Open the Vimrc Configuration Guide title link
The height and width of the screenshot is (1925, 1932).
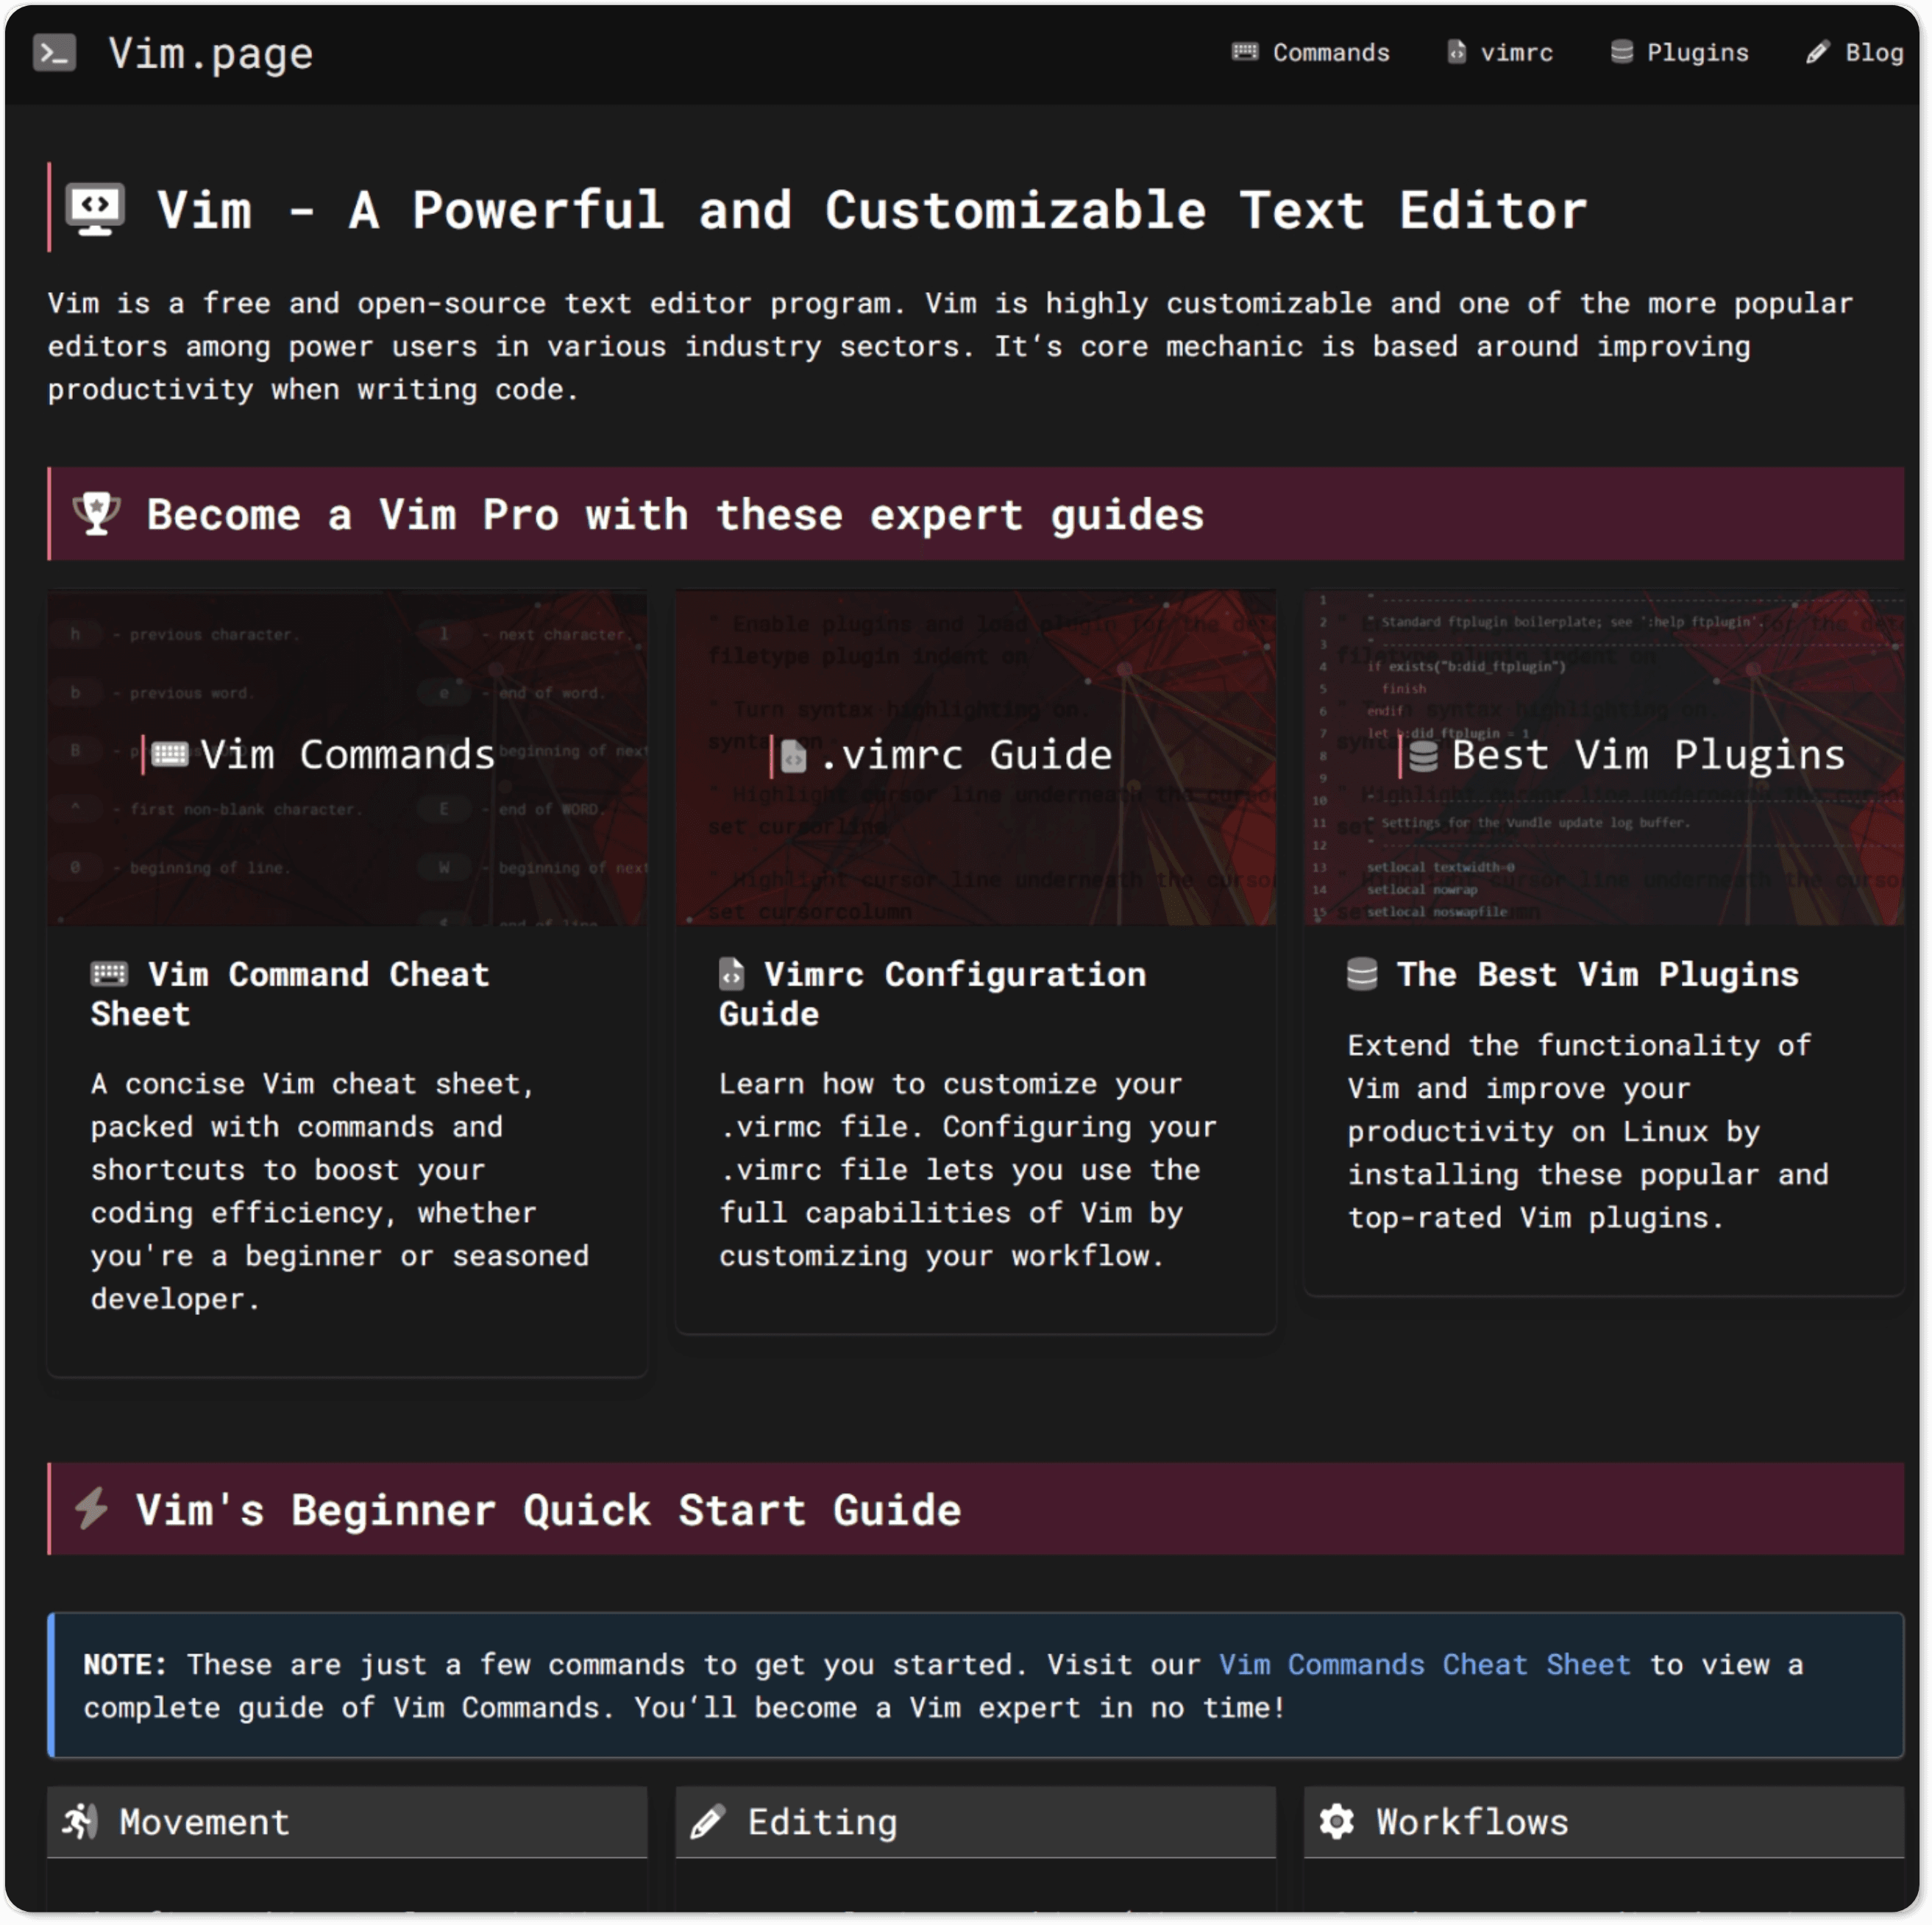(x=933, y=993)
